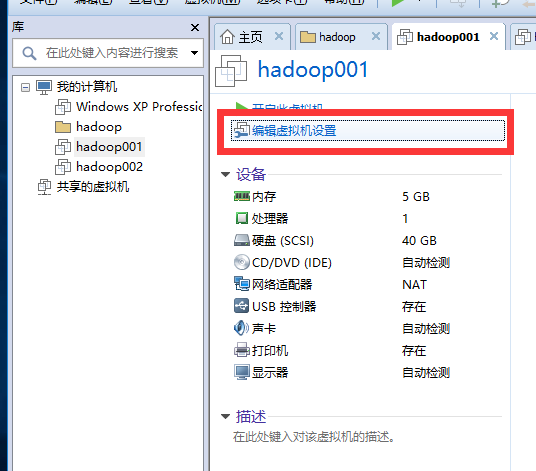Image resolution: width=536 pixels, height=471 pixels.
Task: Open the 网络适配器 network adapter icon
Action: 242,284
